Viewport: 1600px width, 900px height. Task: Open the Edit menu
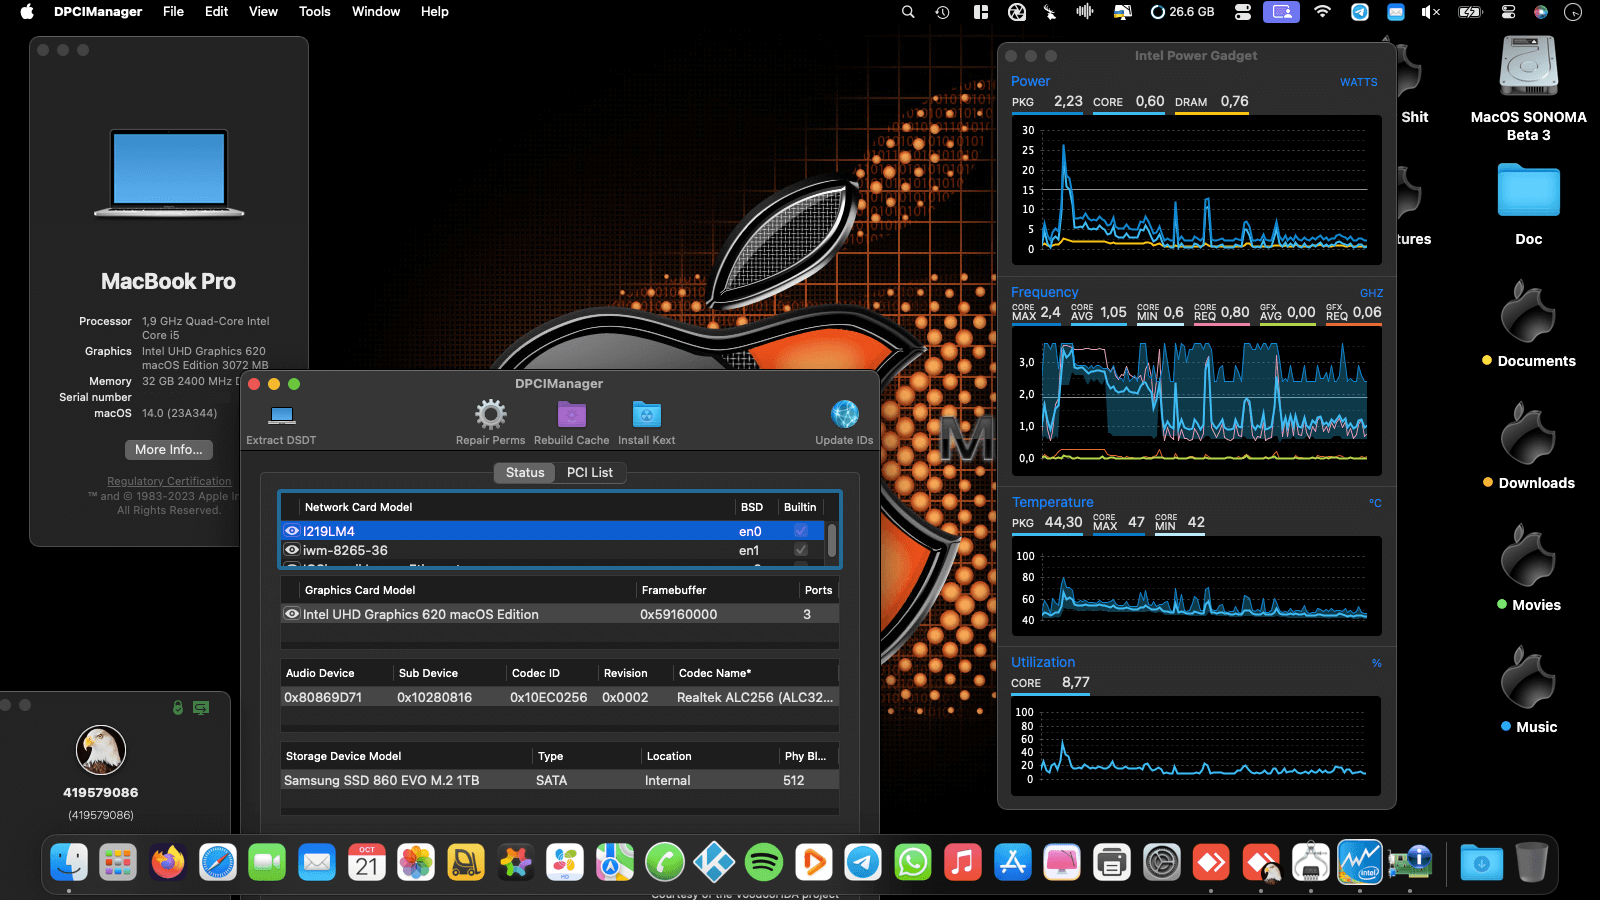(216, 12)
